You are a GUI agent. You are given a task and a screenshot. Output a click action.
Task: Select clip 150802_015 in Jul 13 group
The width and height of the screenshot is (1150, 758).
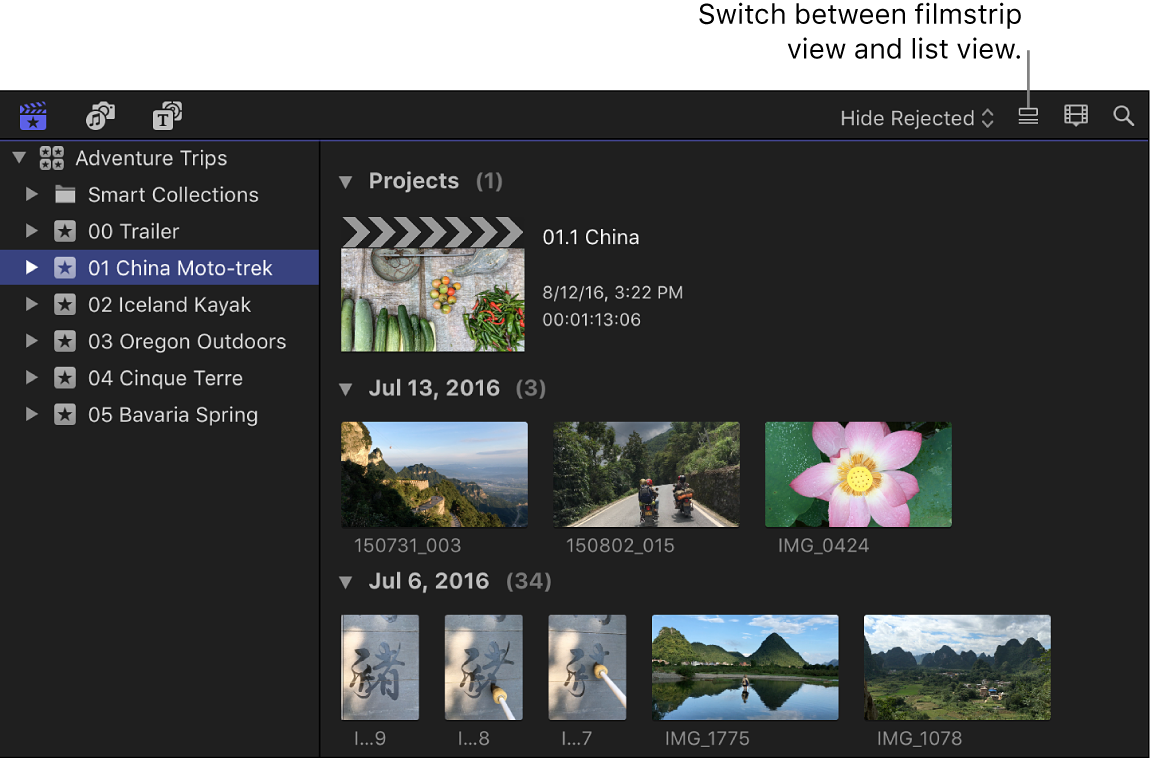[646, 474]
